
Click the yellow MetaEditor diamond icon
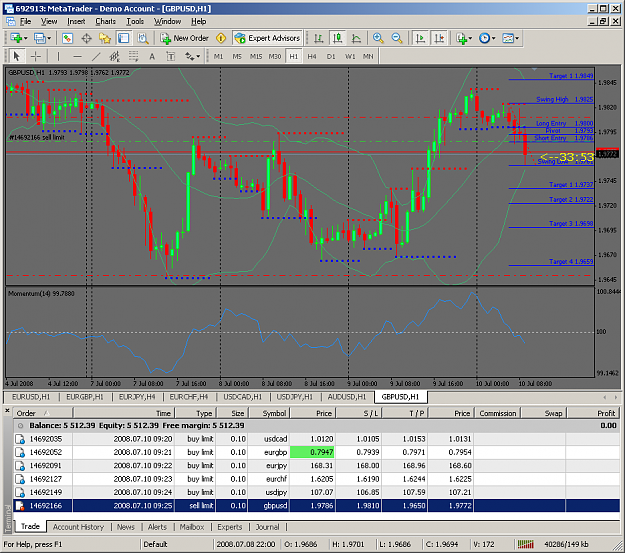220,38
